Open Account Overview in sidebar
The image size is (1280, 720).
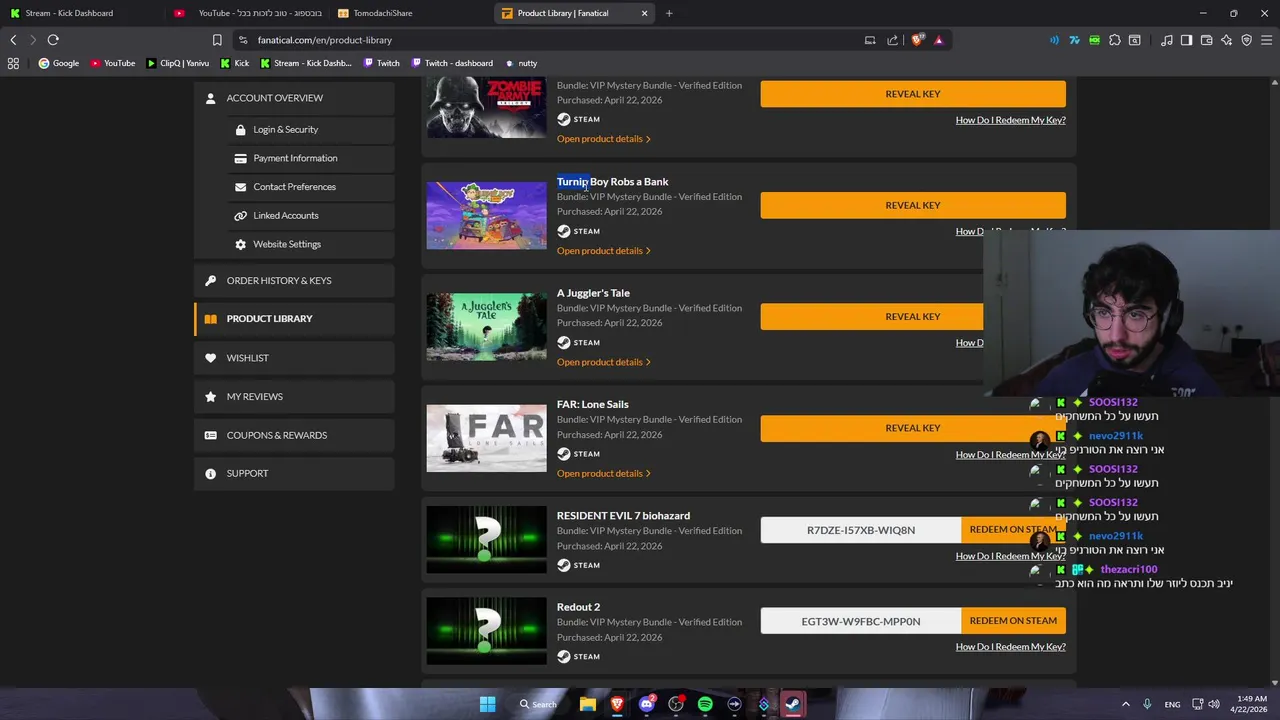[294, 98]
